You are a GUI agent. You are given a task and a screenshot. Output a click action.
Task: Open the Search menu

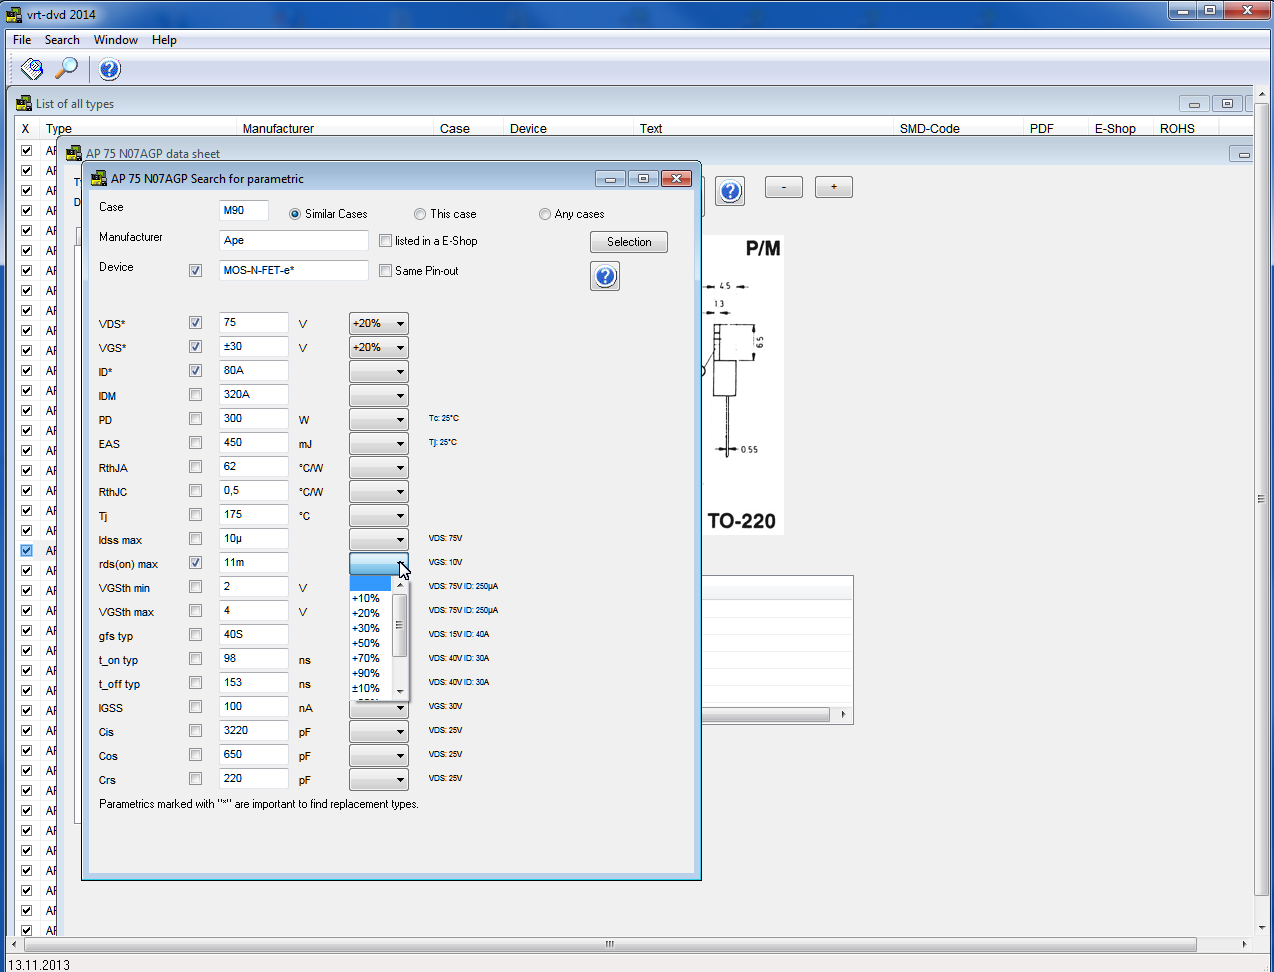[x=62, y=40]
